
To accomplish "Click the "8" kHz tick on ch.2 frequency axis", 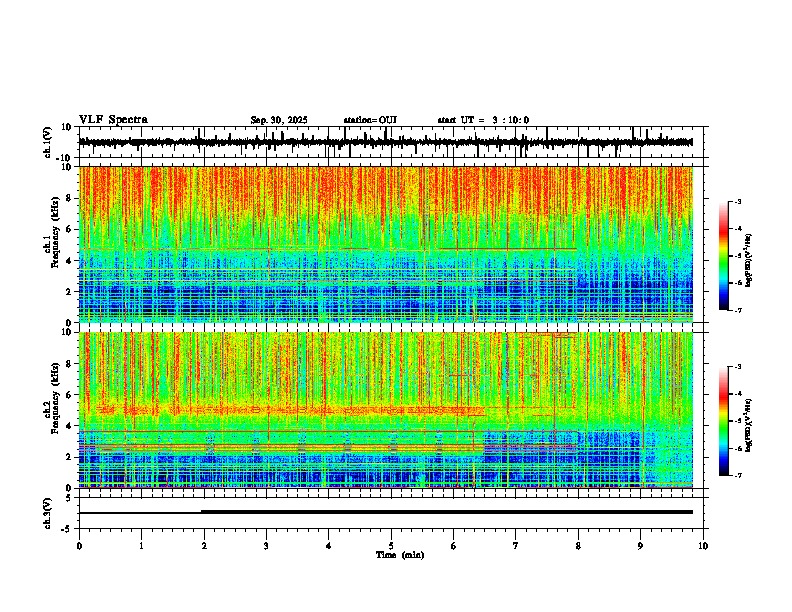I will click(x=69, y=364).
